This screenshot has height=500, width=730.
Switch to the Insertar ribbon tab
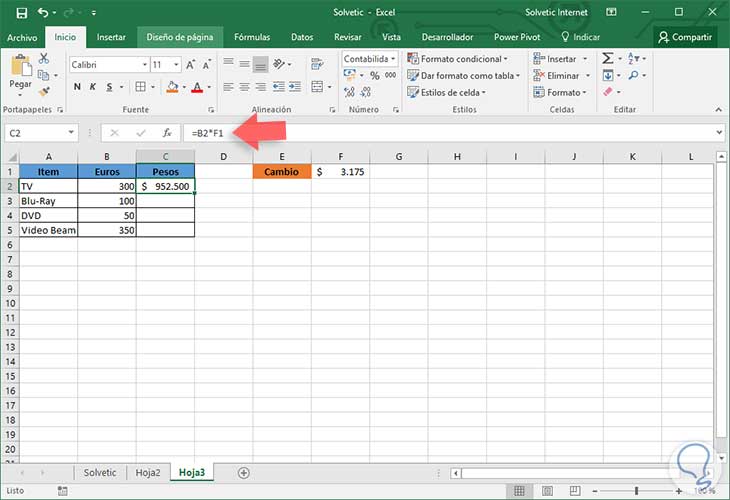tap(111, 37)
